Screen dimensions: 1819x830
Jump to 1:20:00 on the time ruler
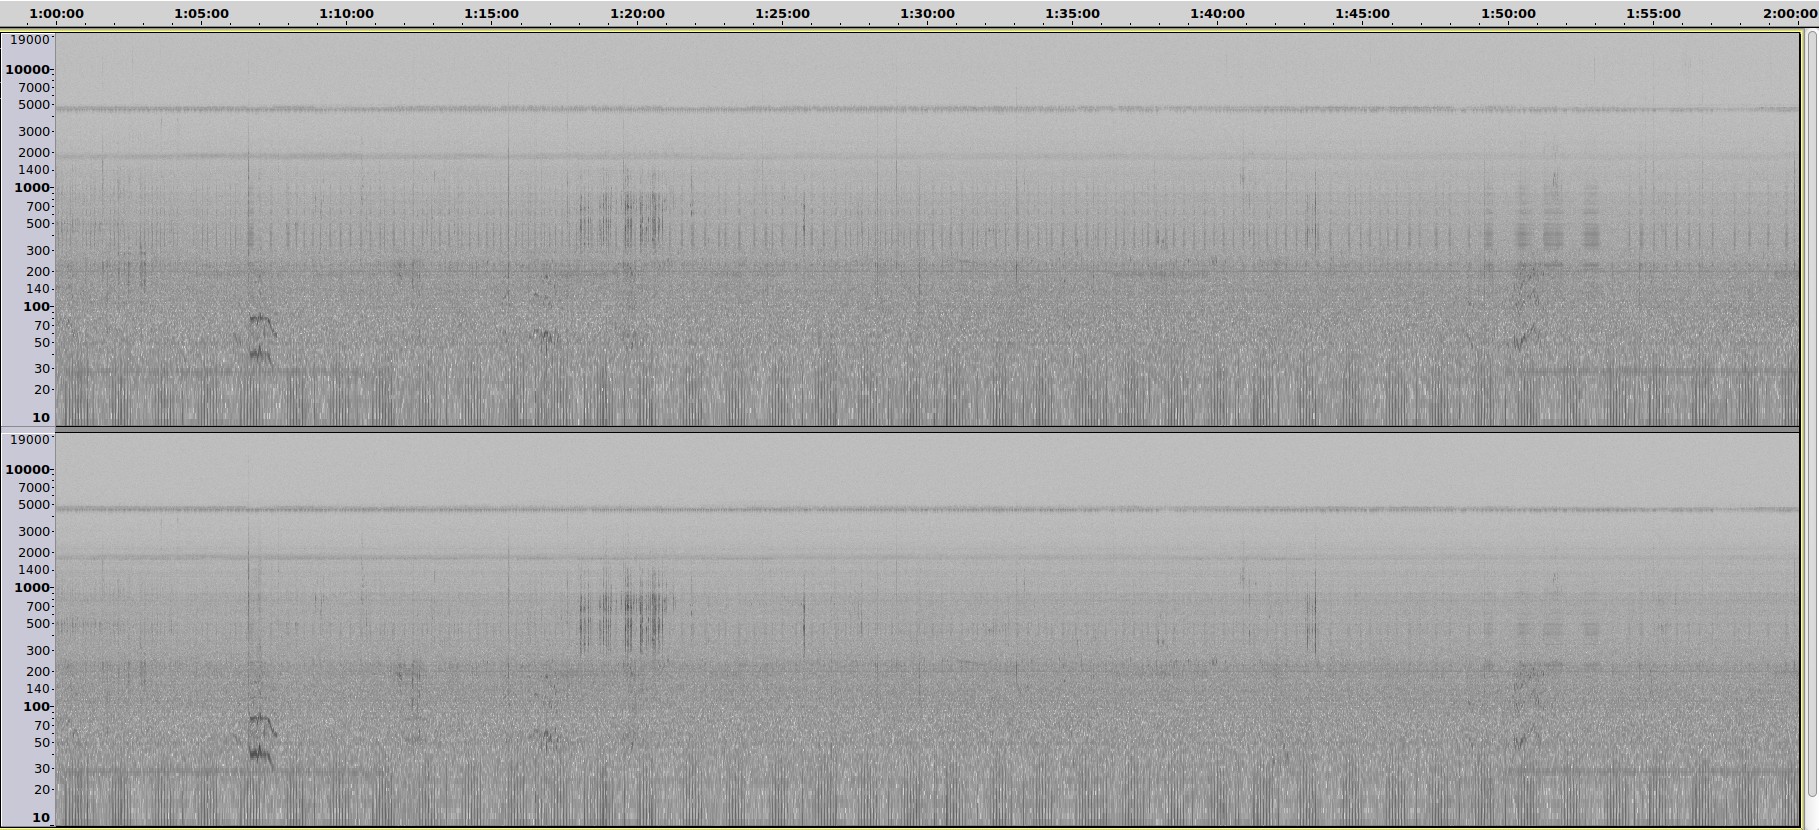637,14
